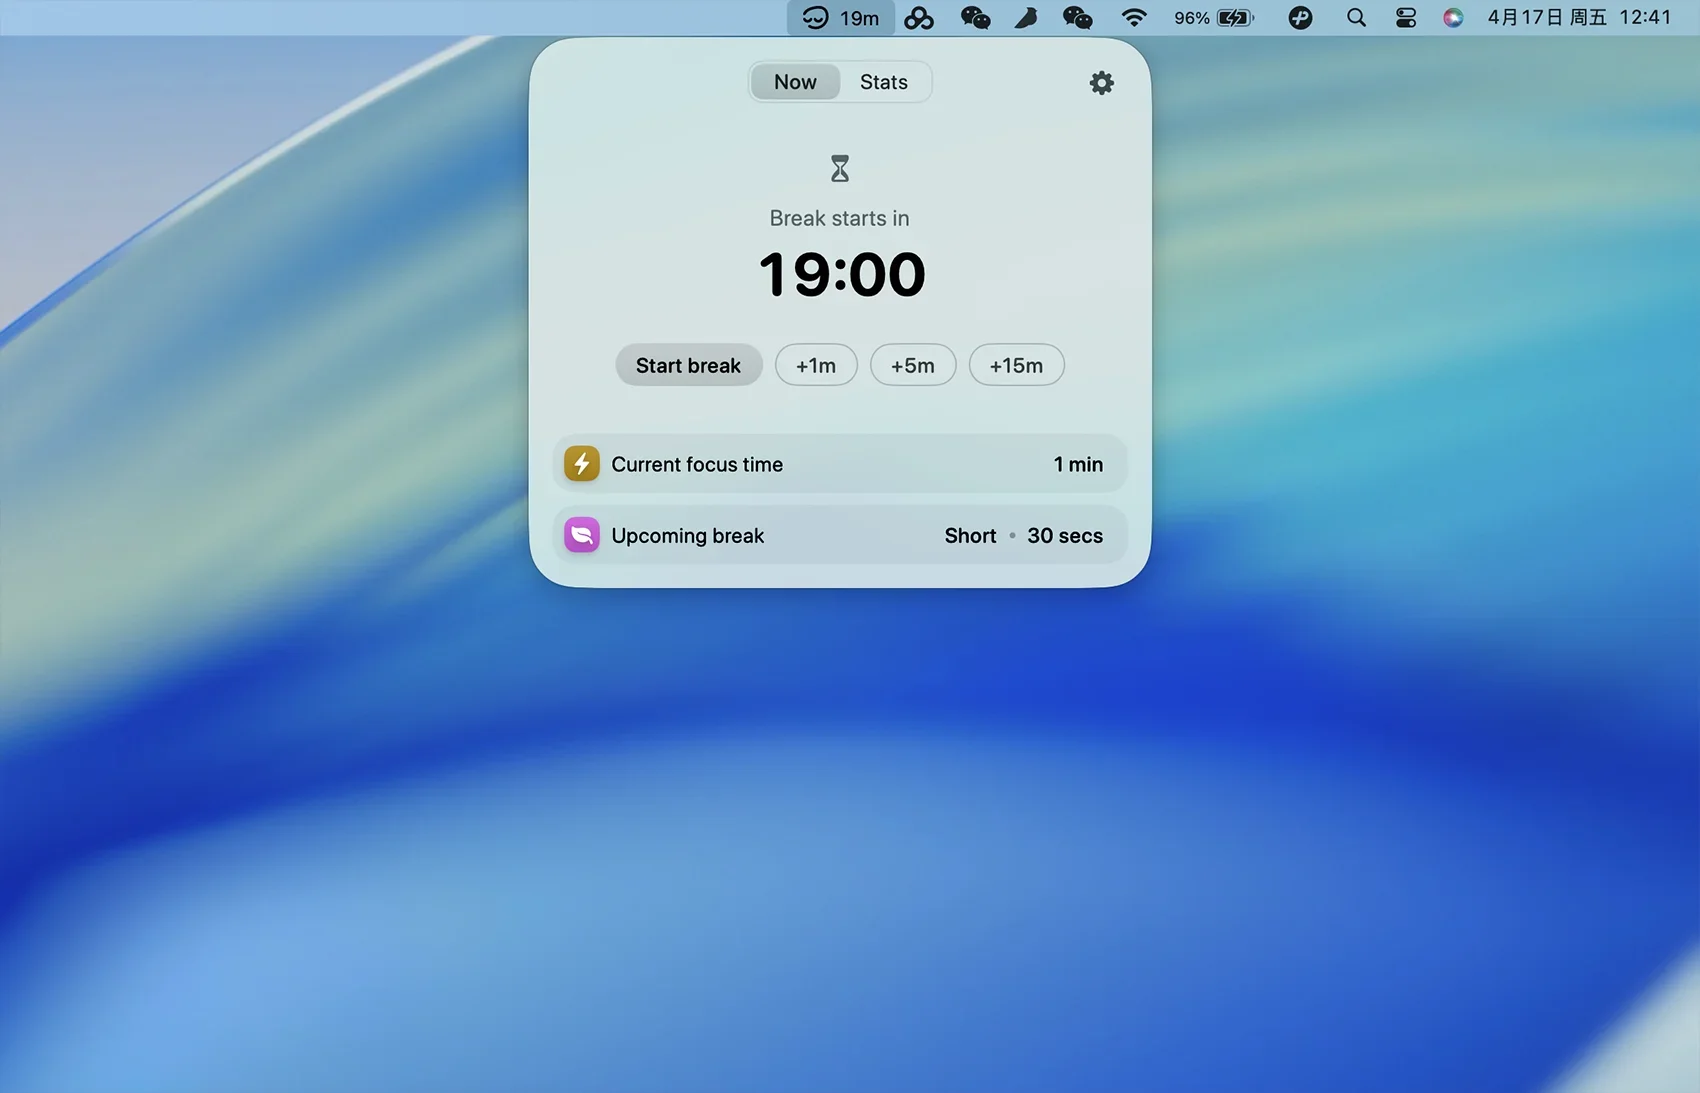
Task: Switch to the Stats tab
Action: click(883, 82)
